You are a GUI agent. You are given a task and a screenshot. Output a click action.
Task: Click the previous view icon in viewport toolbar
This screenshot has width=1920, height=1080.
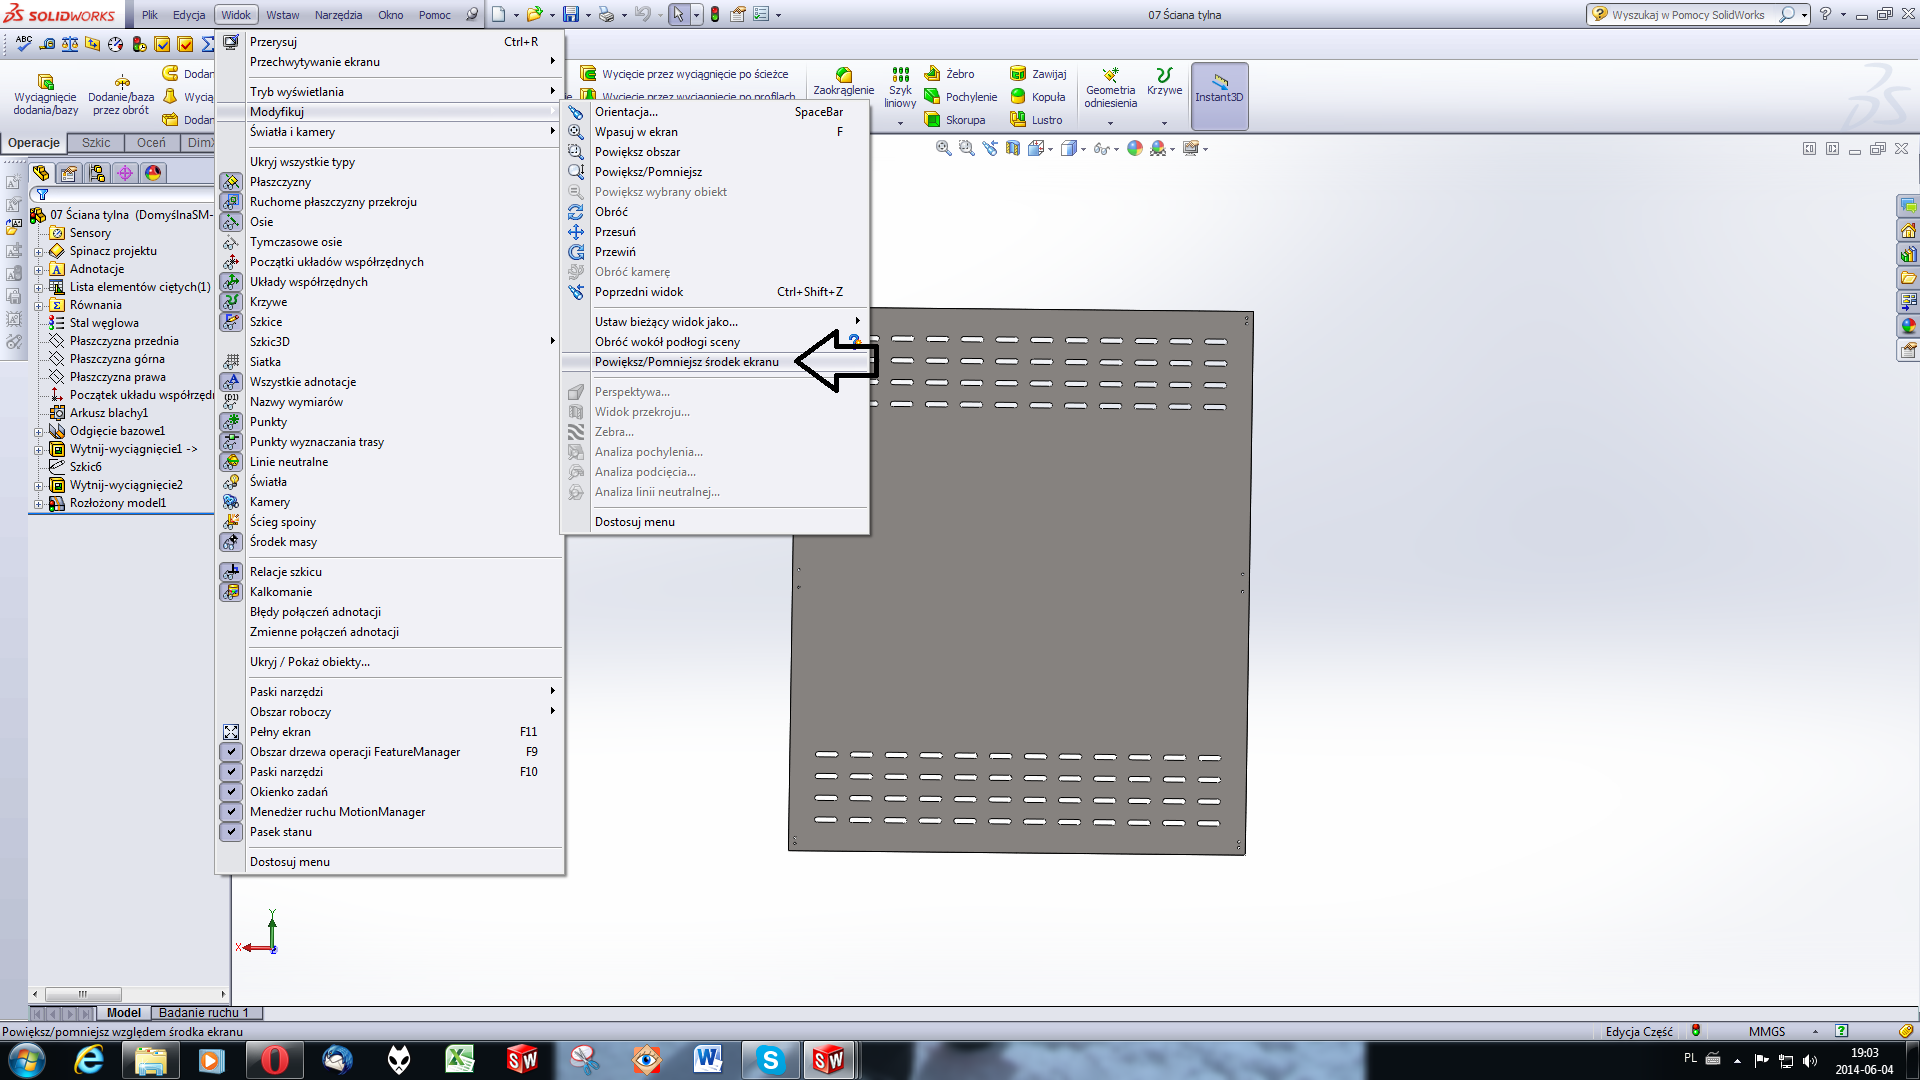[x=990, y=148]
